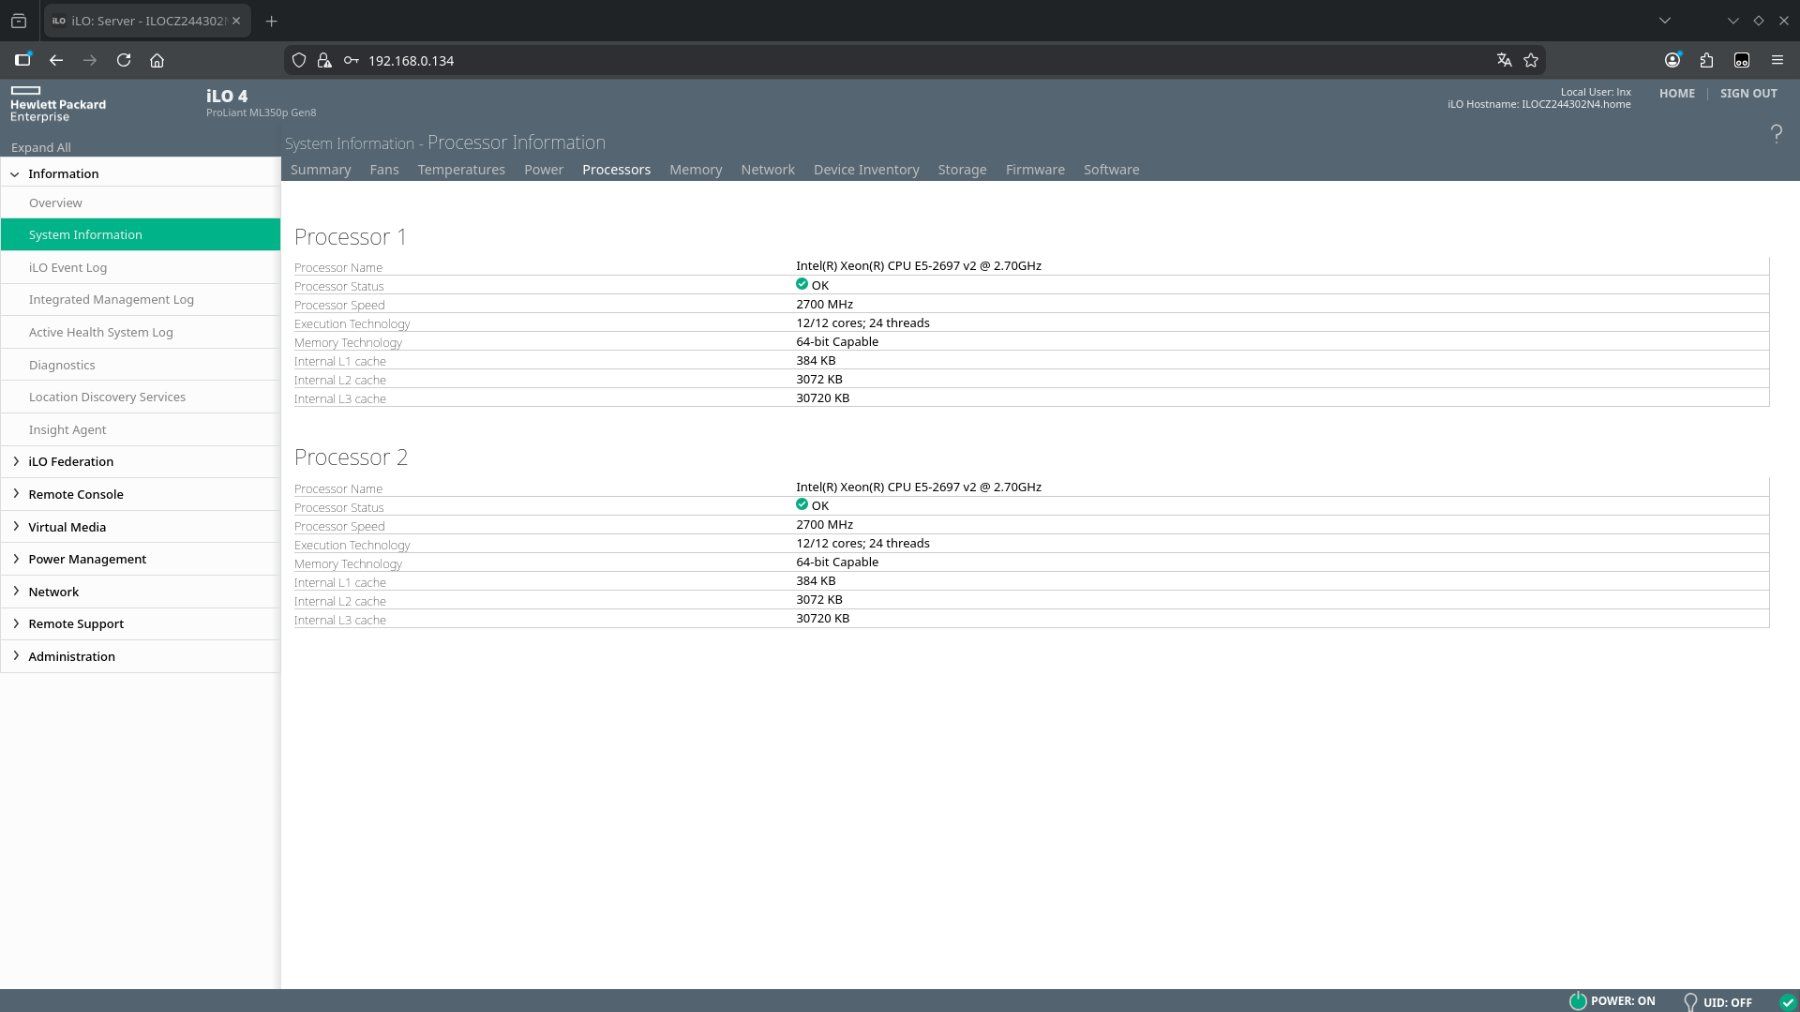Click the green health status check icon
The width and height of the screenshot is (1800, 1012).
[x=1788, y=1001]
